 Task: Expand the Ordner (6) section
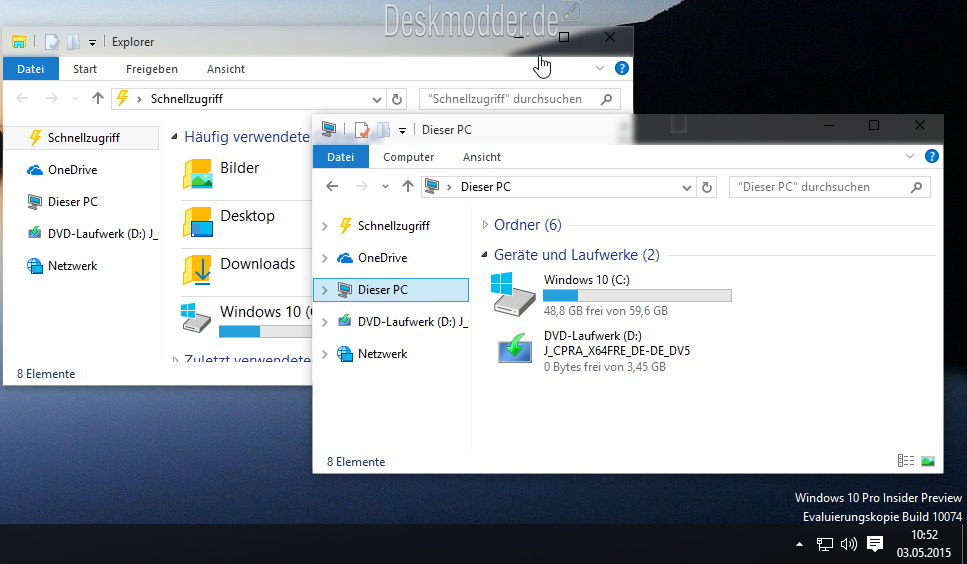pos(486,225)
